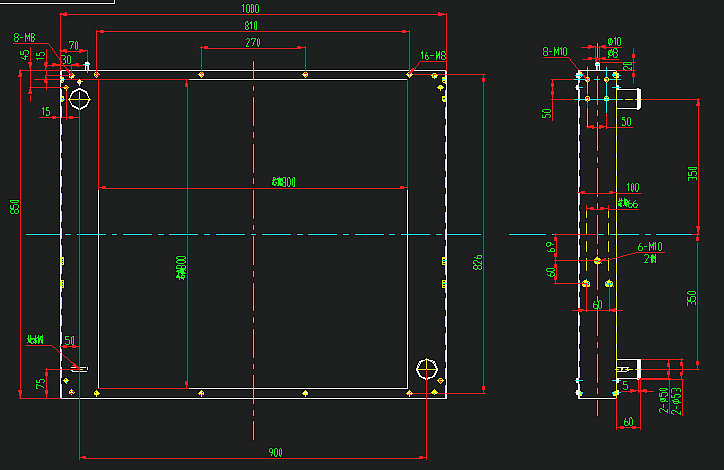Select the 270 dimension text

click(252, 42)
